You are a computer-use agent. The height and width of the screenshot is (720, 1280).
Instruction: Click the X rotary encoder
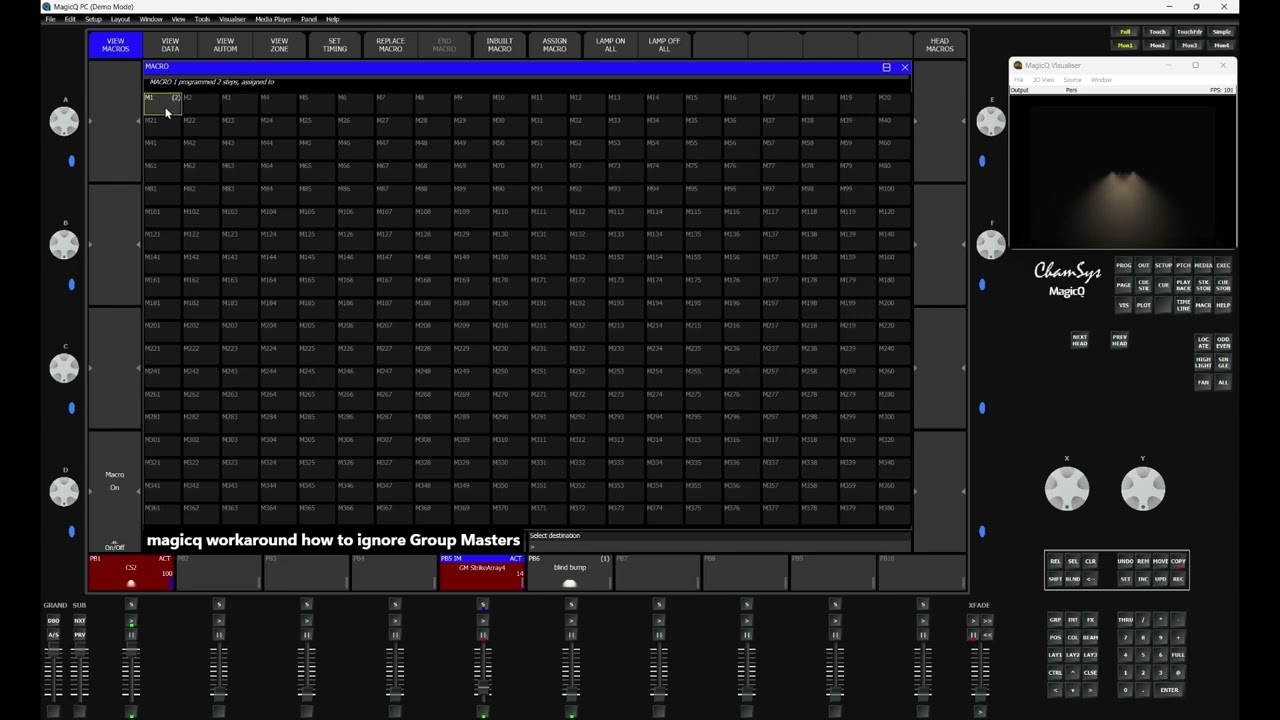[x=1067, y=488]
